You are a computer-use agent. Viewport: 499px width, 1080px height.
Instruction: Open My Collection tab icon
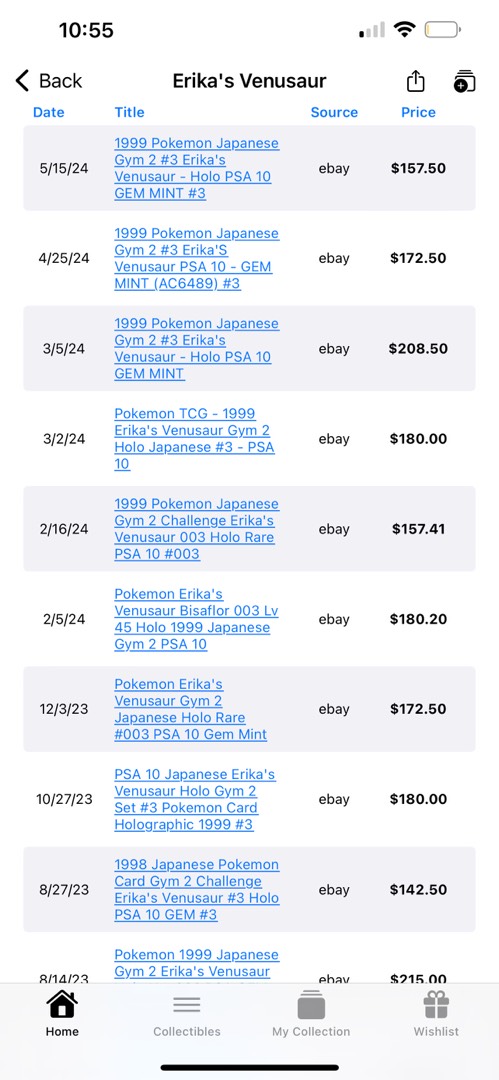[311, 1005]
